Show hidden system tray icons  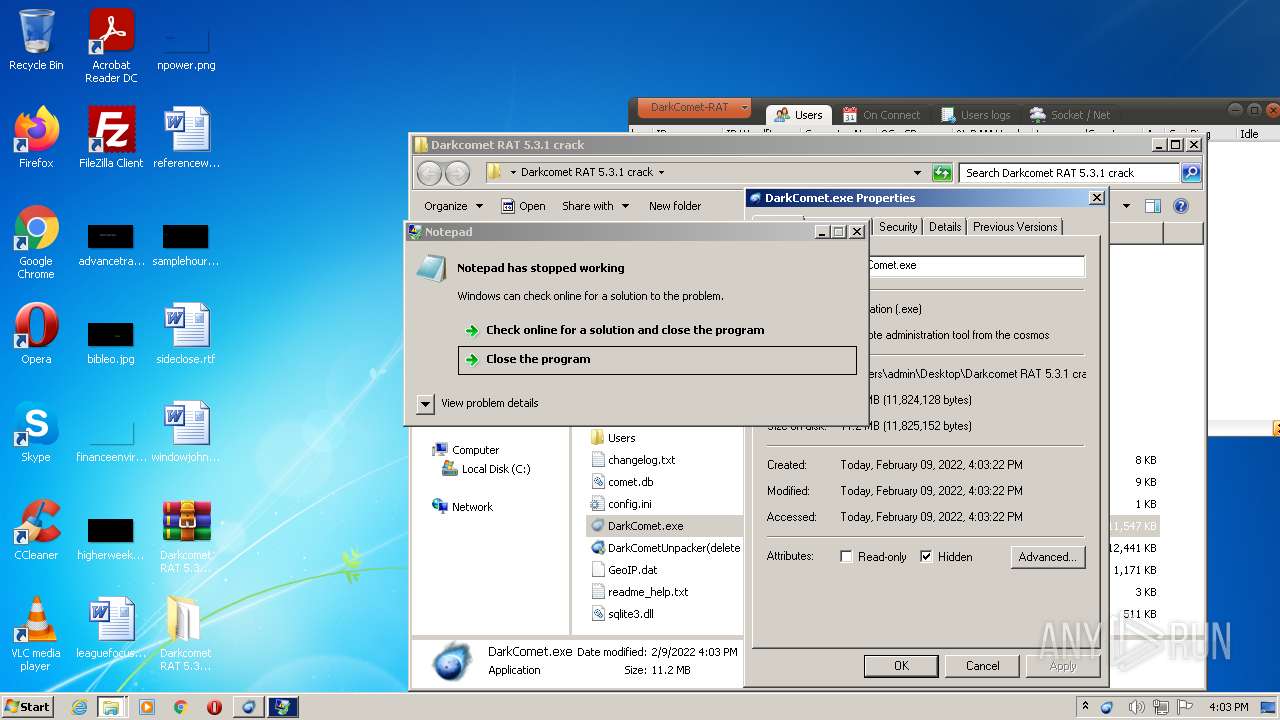(1085, 707)
